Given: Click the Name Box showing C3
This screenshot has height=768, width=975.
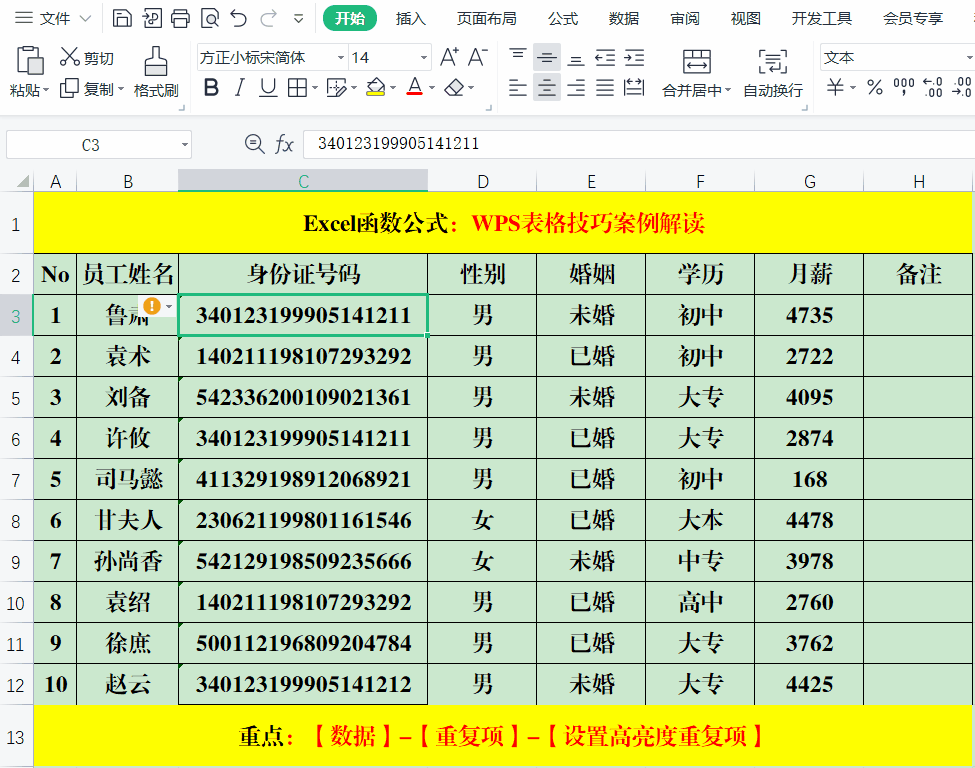Looking at the screenshot, I should pyautogui.click(x=90, y=145).
